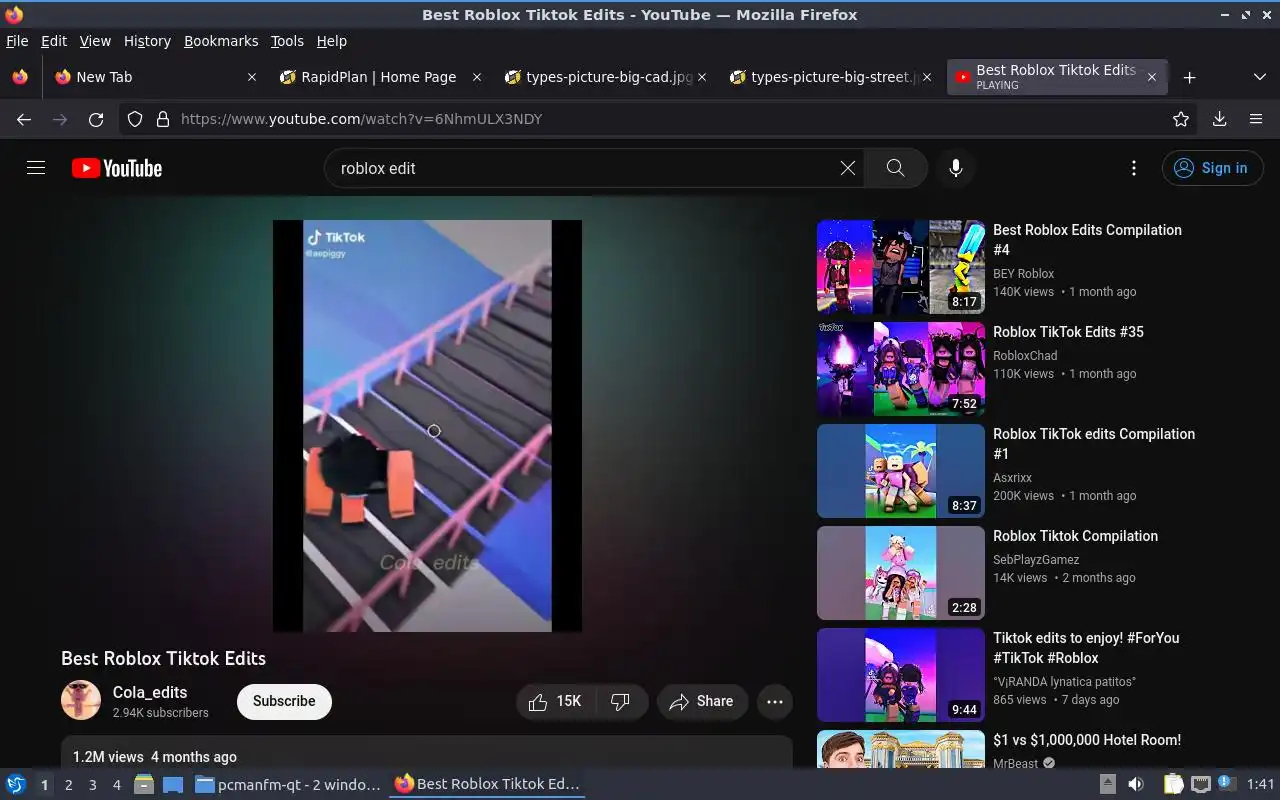Open more actions ellipsis below video
This screenshot has width=1280, height=800.
click(775, 702)
